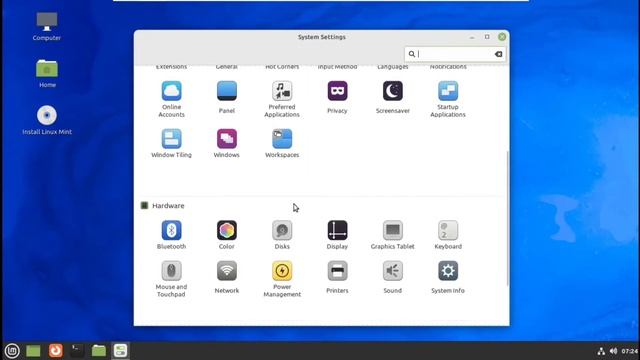
Task: Maximize the System Settings window
Action: 487,37
